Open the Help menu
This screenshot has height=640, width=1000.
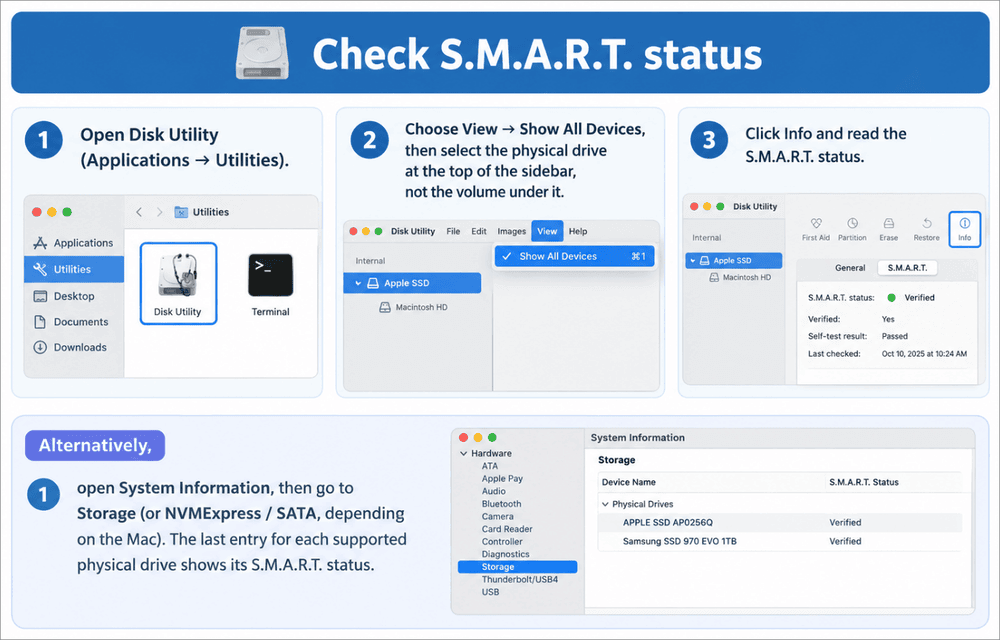coord(578,231)
